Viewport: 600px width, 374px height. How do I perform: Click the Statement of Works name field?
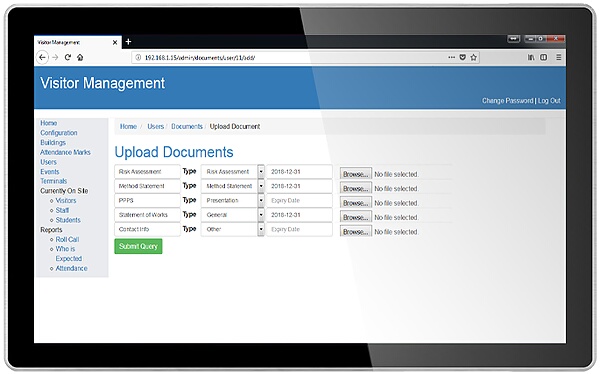pyautogui.click(x=147, y=215)
